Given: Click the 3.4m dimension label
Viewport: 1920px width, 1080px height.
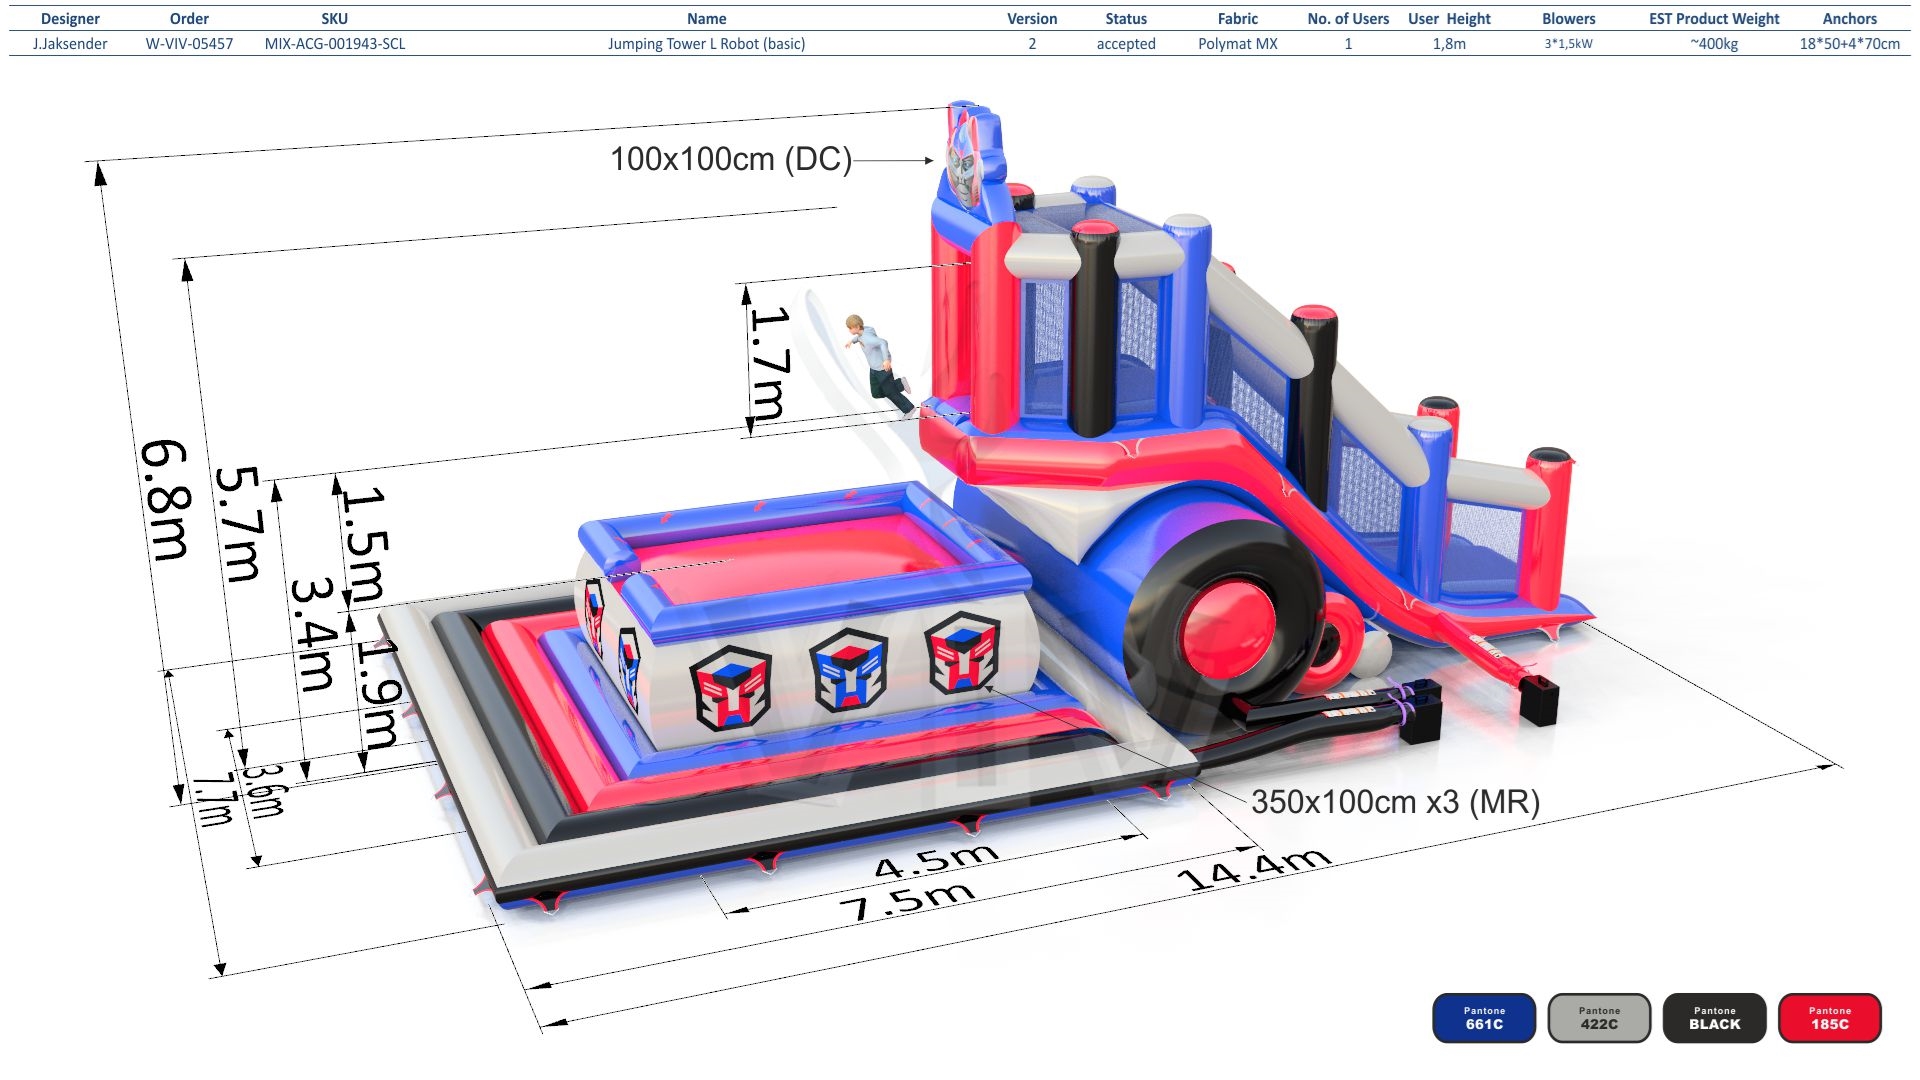Looking at the screenshot, I should 312,635.
